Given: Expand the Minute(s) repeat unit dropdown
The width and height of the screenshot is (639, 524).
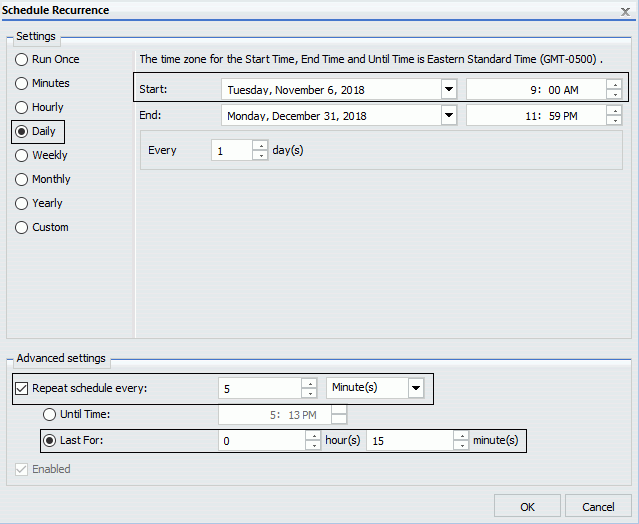Looking at the screenshot, I should click(416, 388).
